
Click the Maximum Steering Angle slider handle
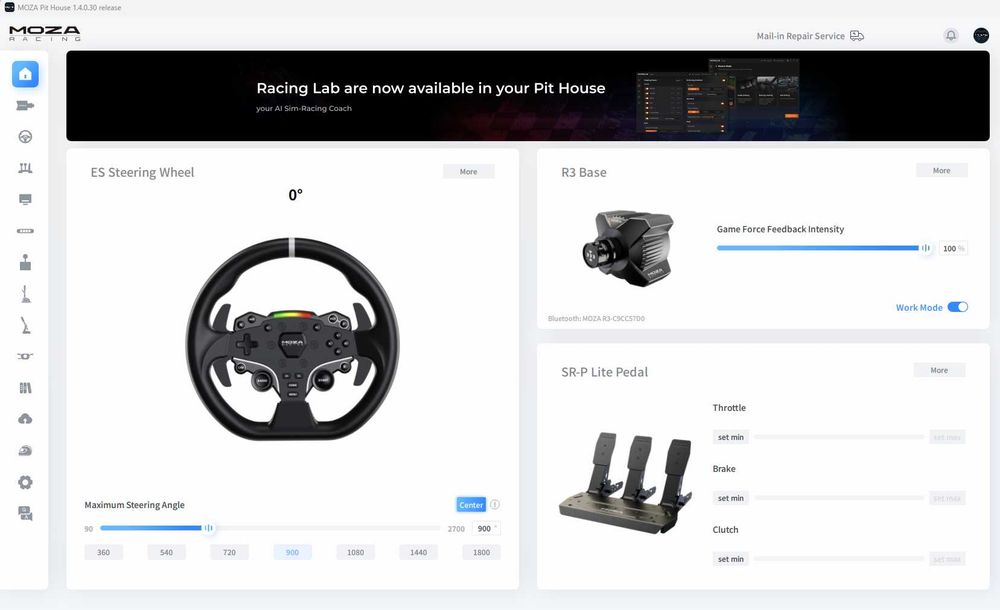(x=208, y=528)
